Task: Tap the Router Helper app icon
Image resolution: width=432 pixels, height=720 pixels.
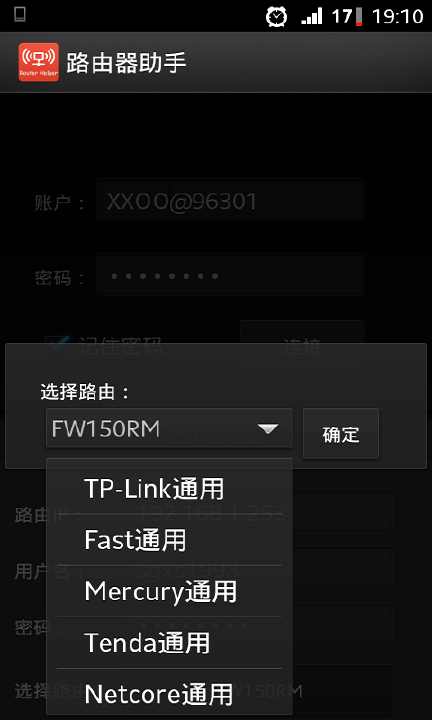Action: (39, 62)
